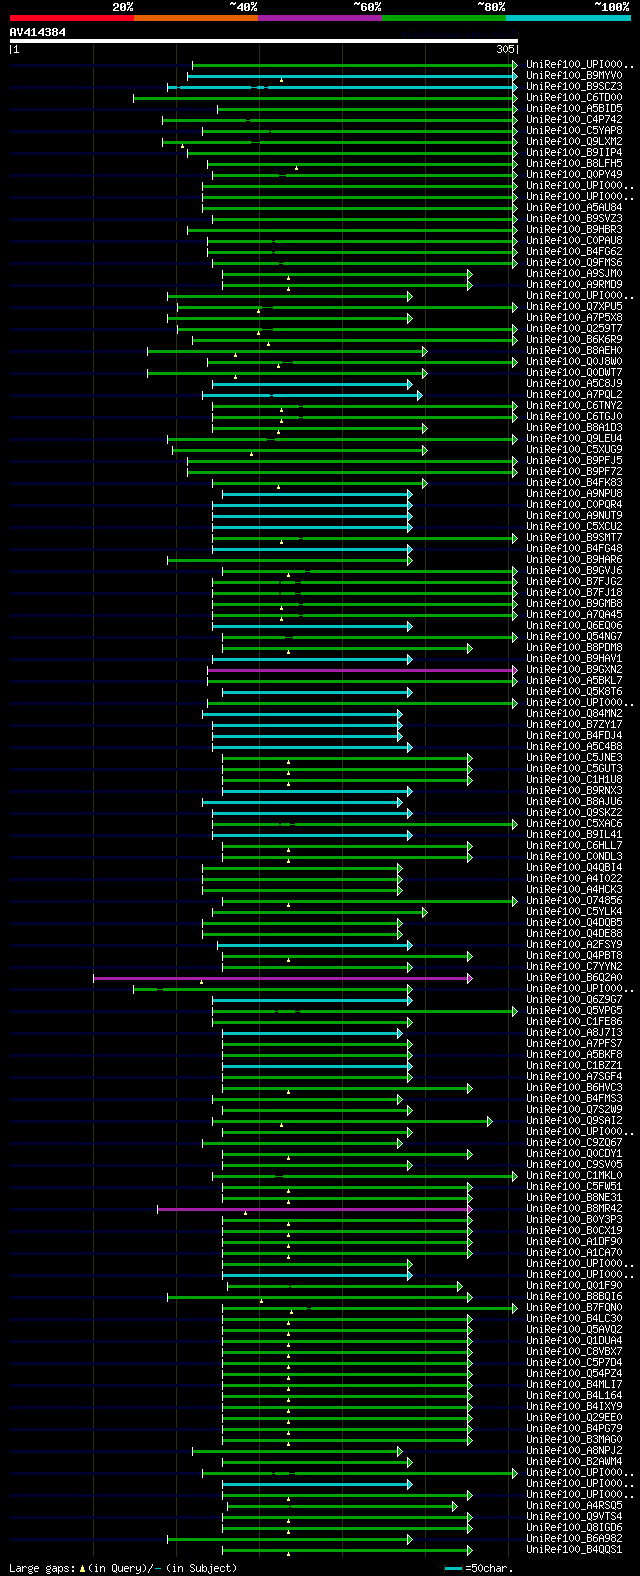Select the UniRef100_Q01F90 label
Viewport: 640px width, 1576px height.
click(x=574, y=1285)
